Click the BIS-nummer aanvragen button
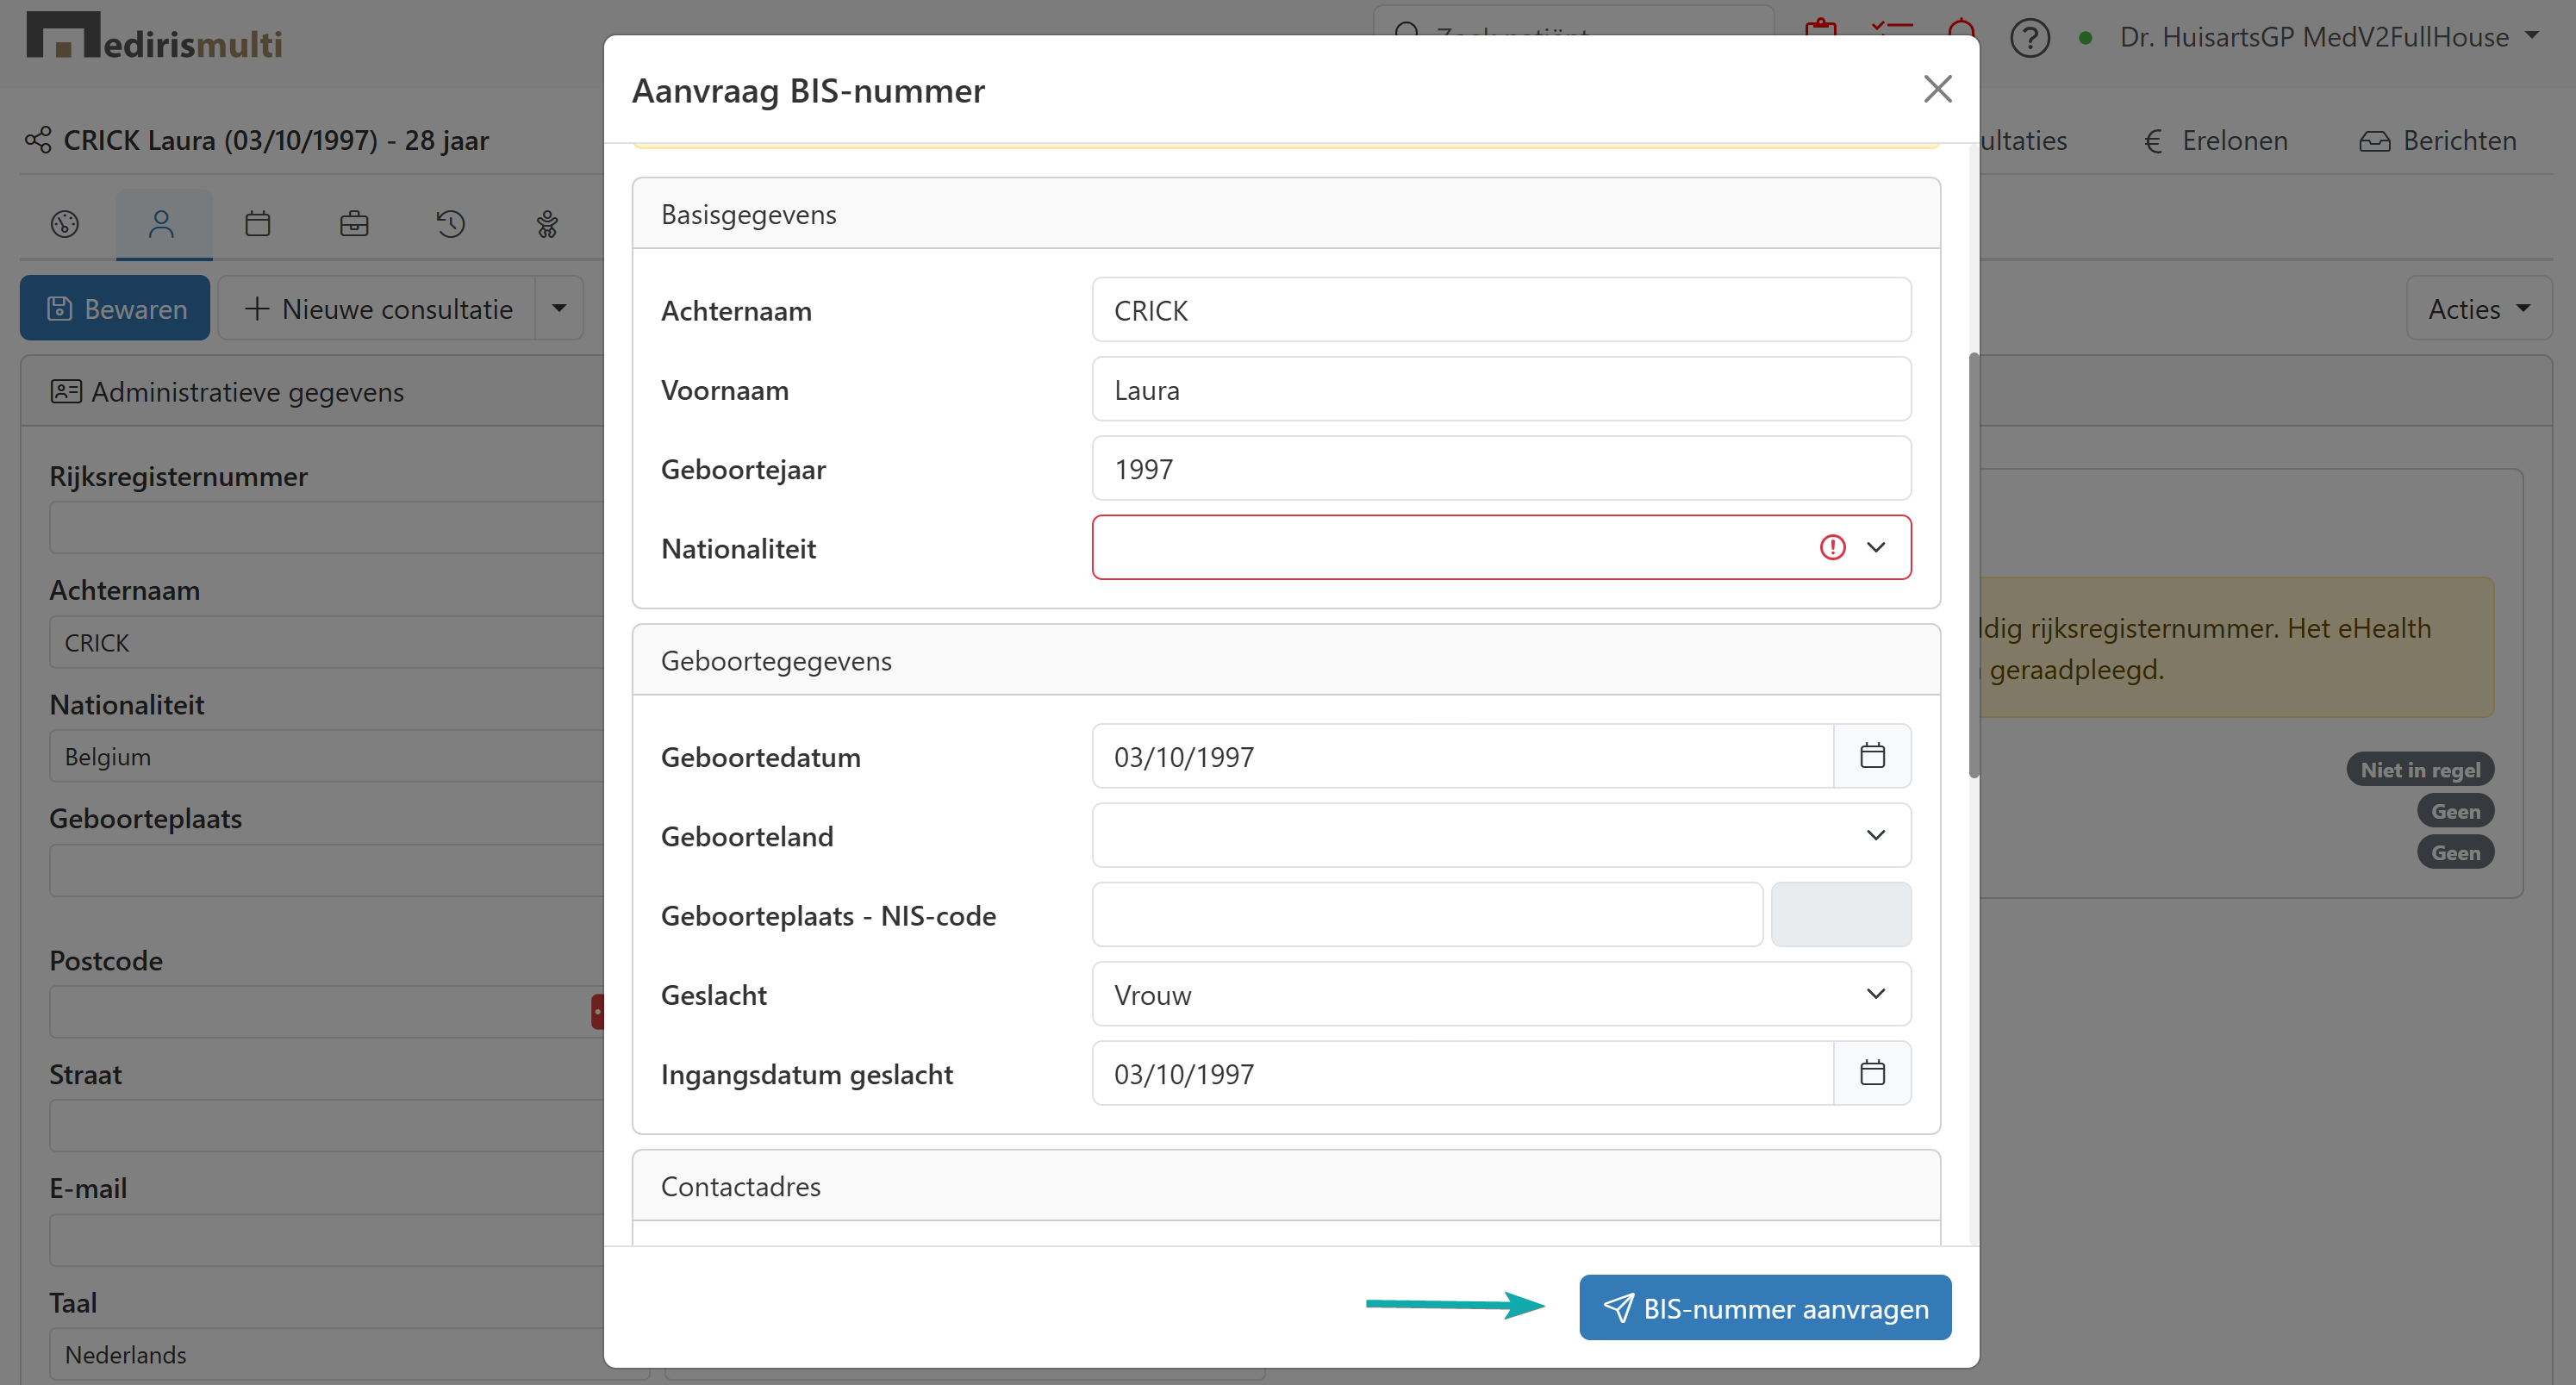 point(1764,1307)
